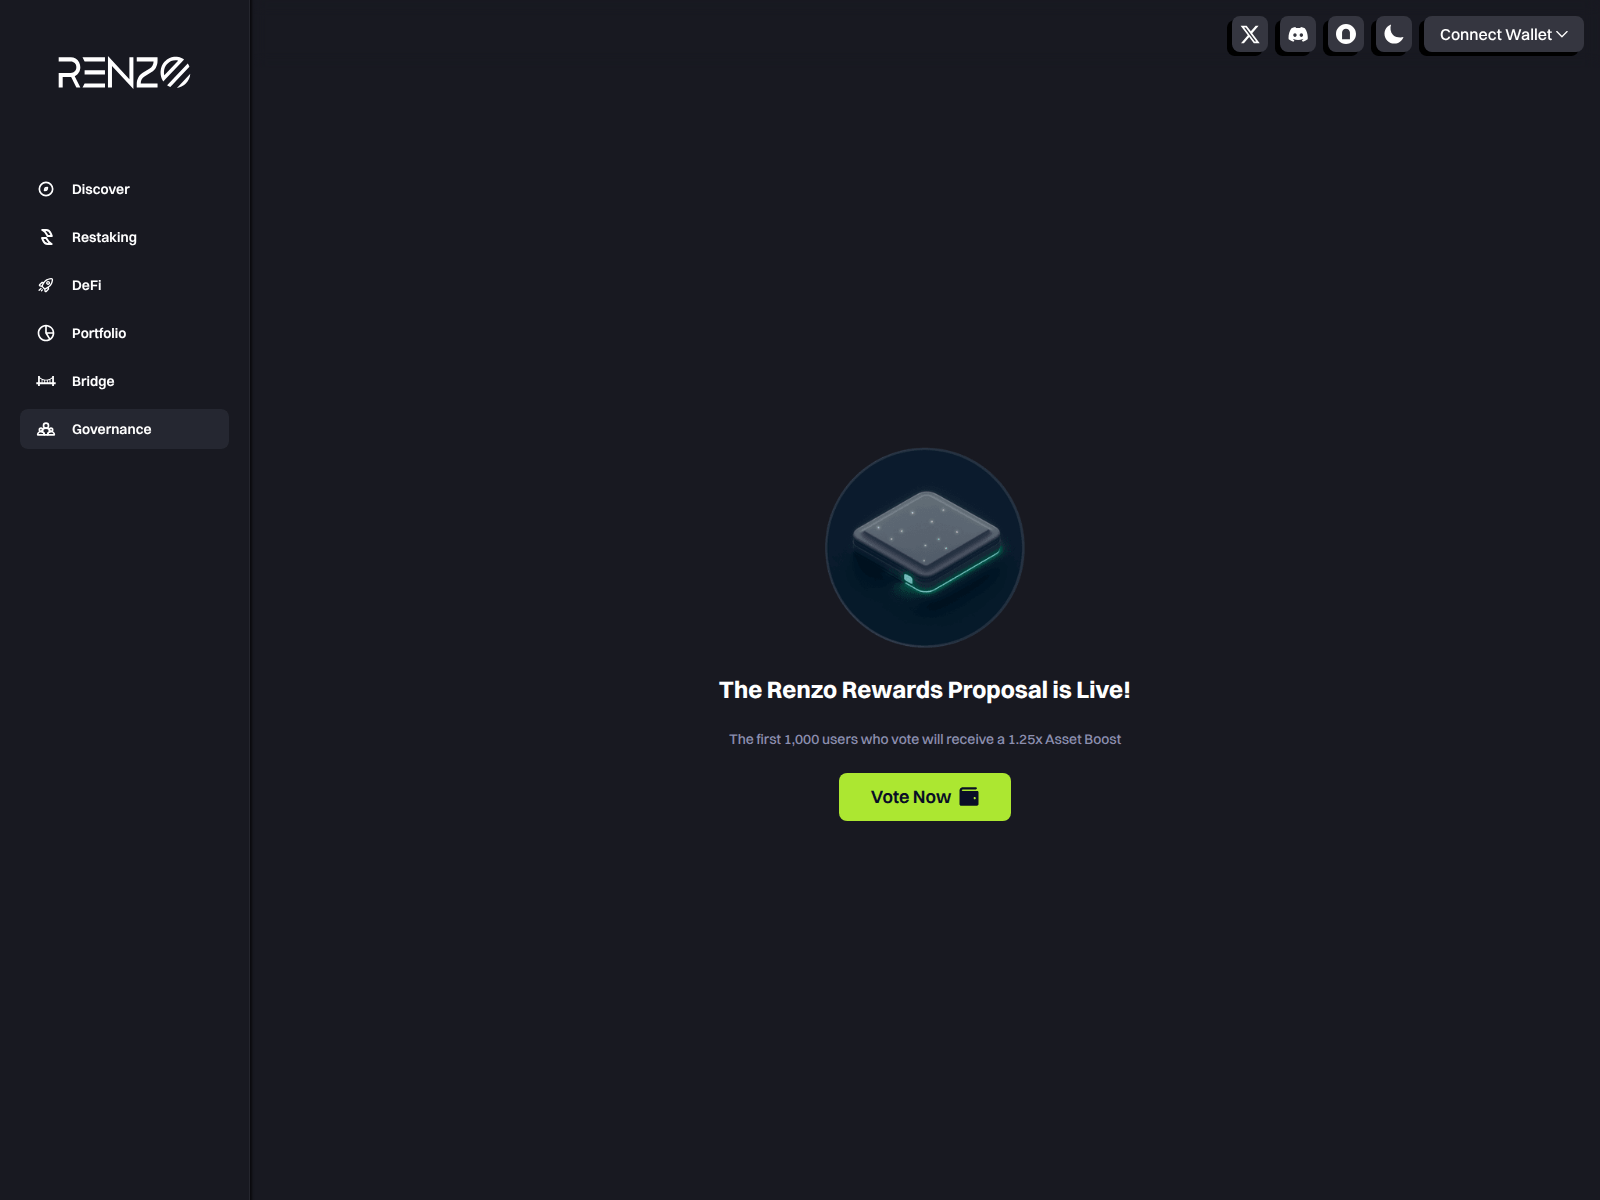Switch to the Bridge section
The width and height of the screenshot is (1600, 1200).
124,381
